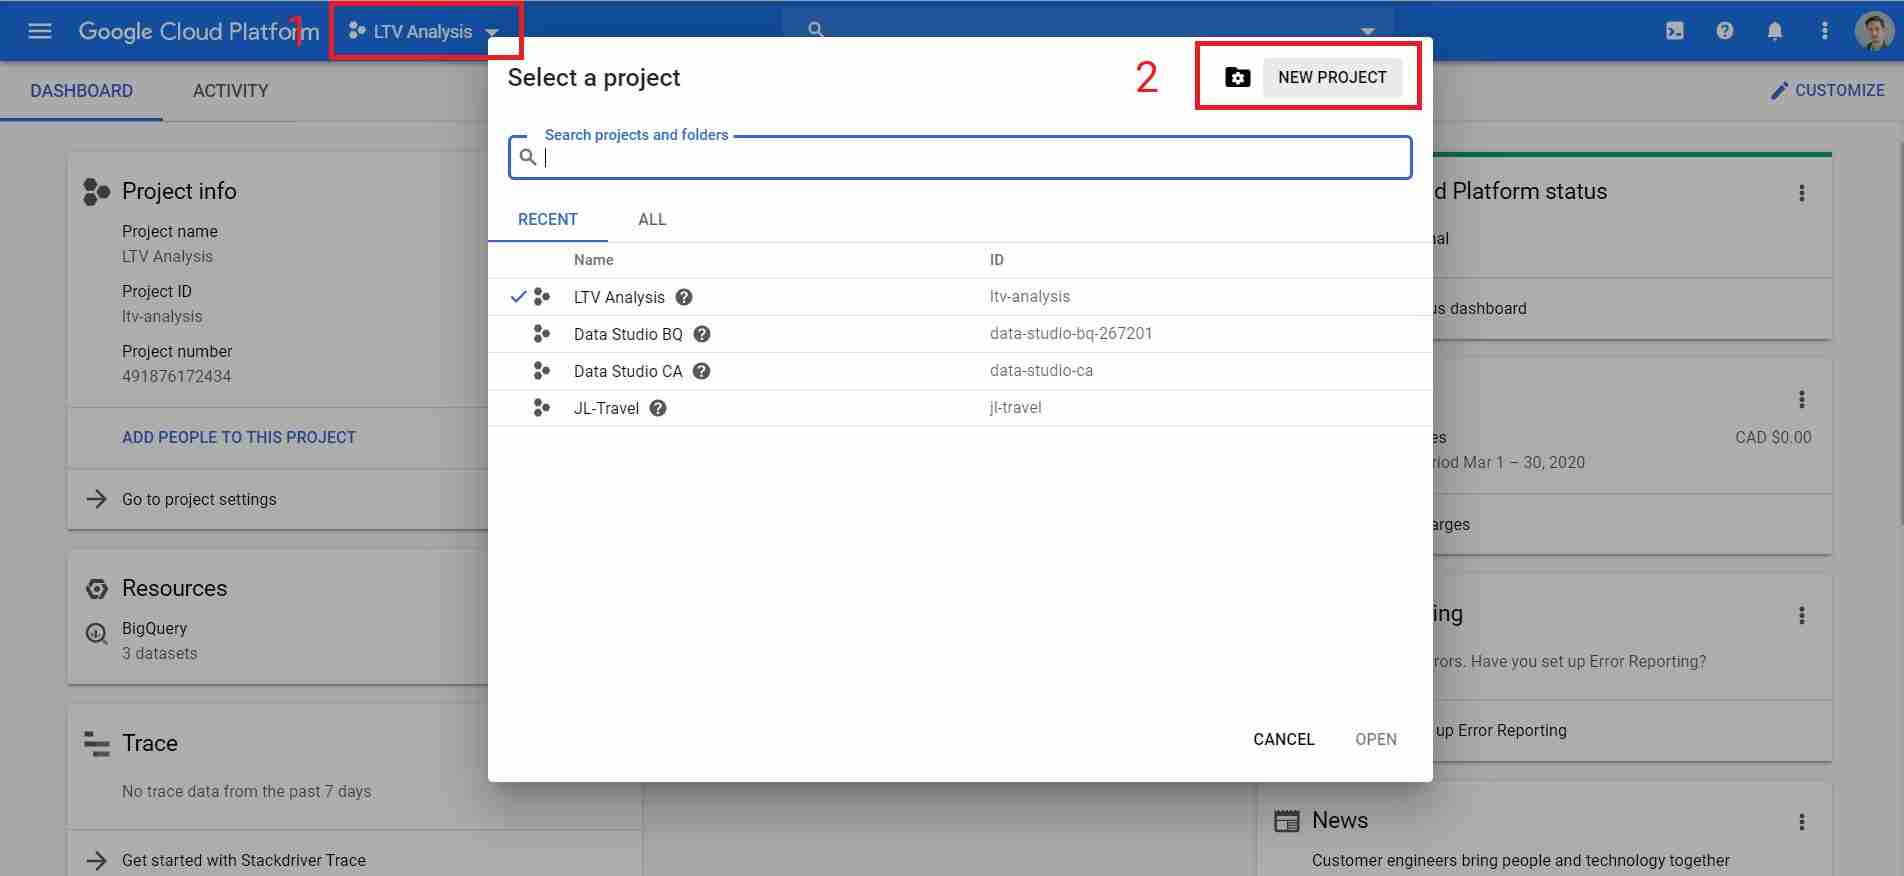Screen dimensions: 1904x876
Task: Select the All tab in dialog
Action: pyautogui.click(x=652, y=219)
